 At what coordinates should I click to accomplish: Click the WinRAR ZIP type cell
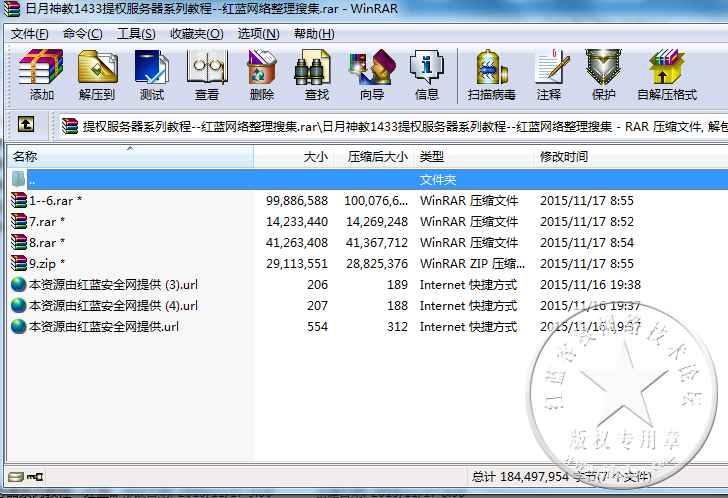pyautogui.click(x=472, y=264)
